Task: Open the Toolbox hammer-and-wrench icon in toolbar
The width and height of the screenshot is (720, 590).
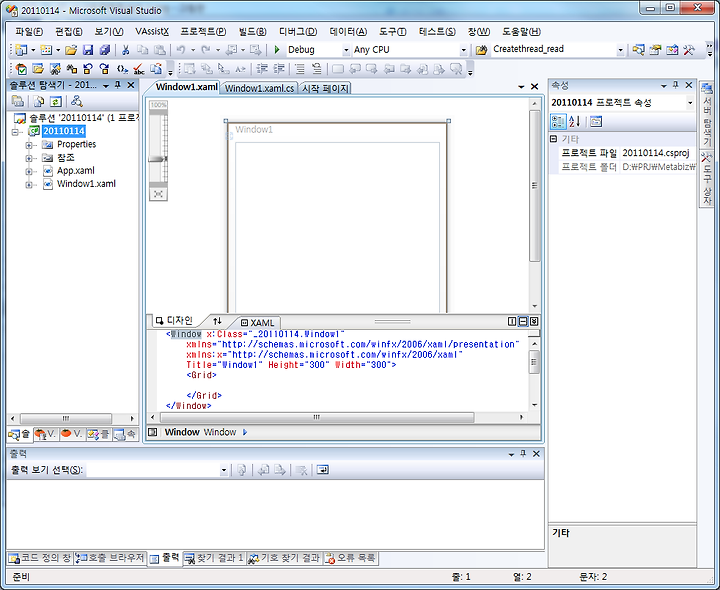Action: (x=689, y=50)
